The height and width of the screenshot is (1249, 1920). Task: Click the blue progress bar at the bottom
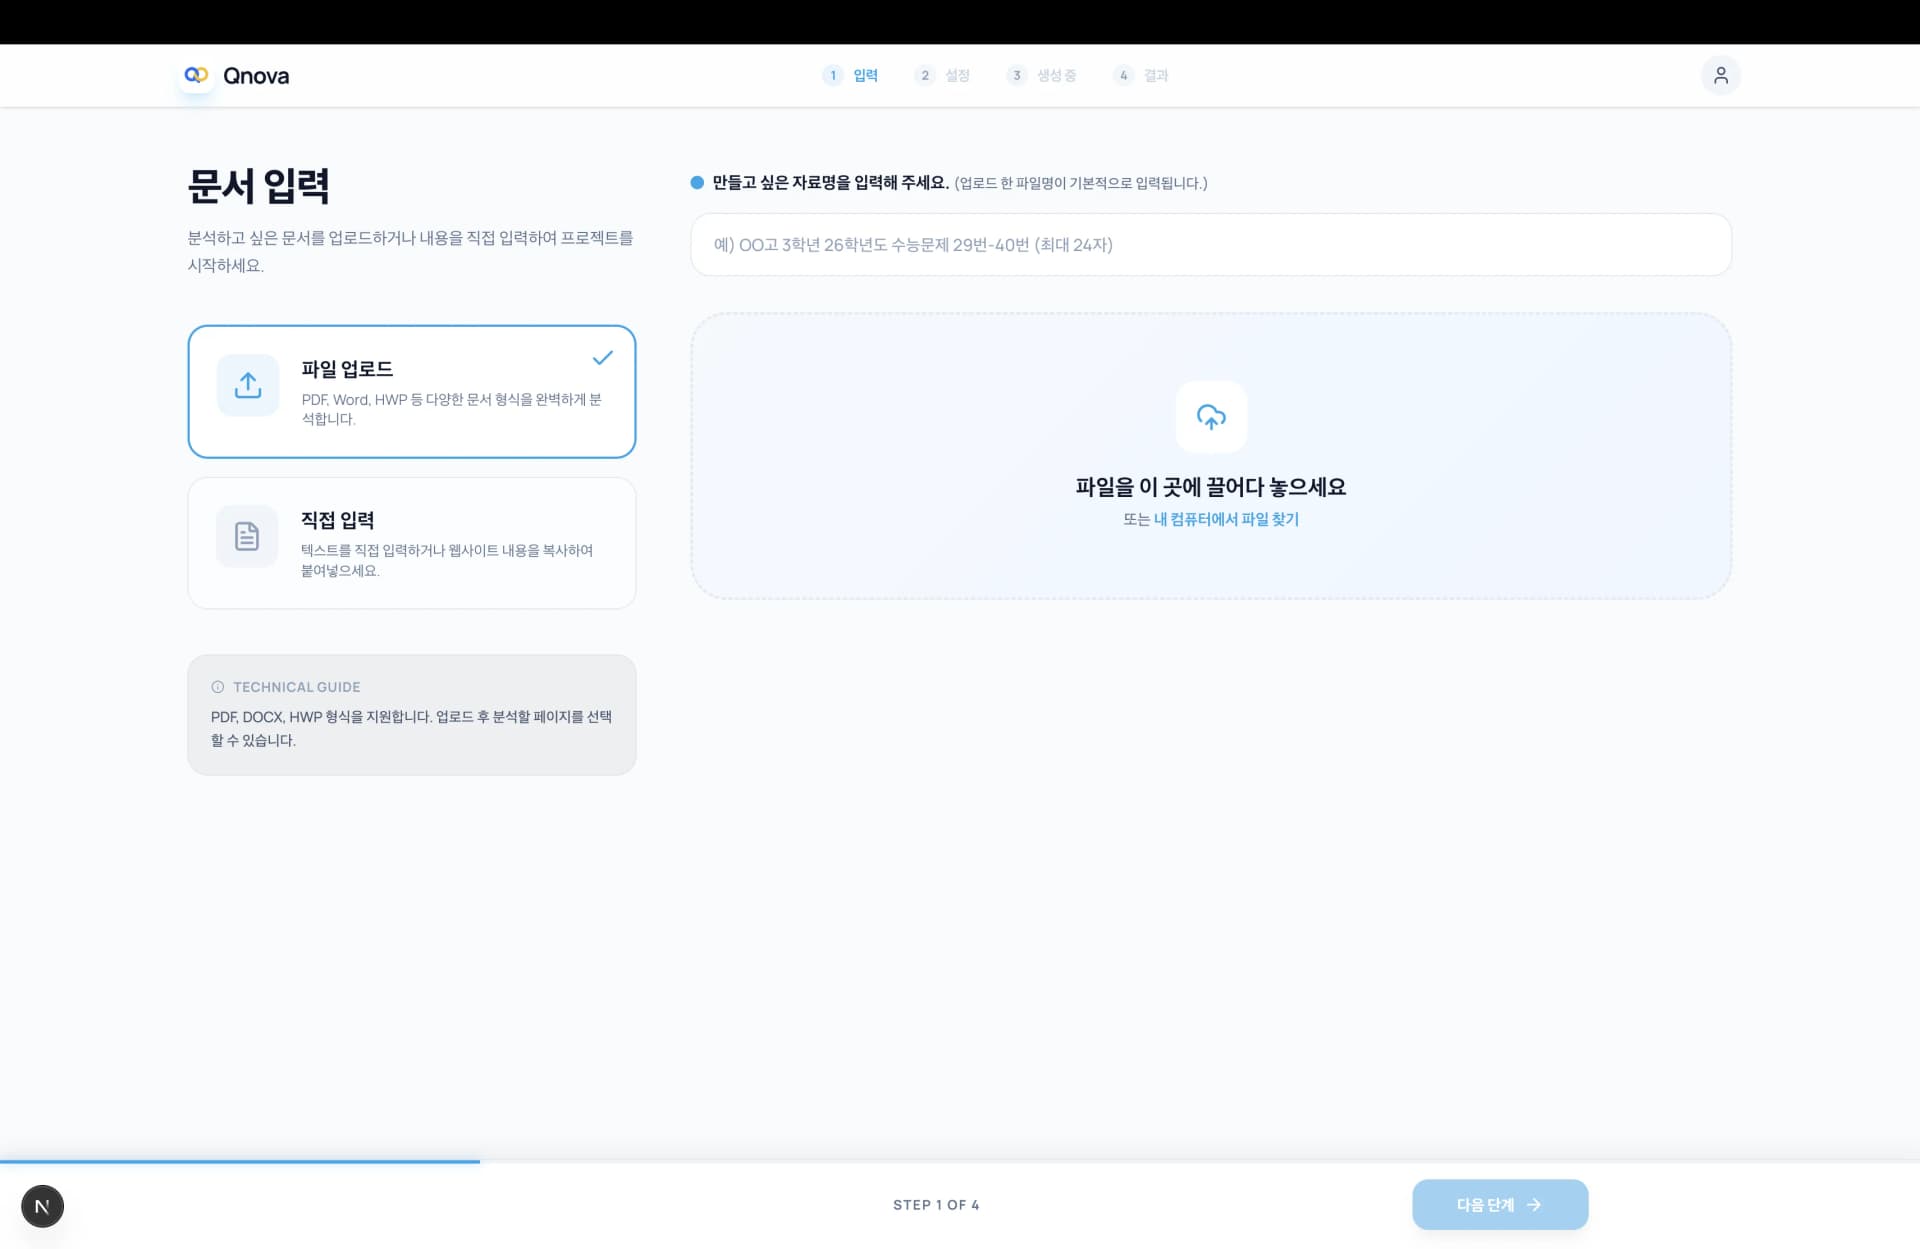(x=239, y=1162)
